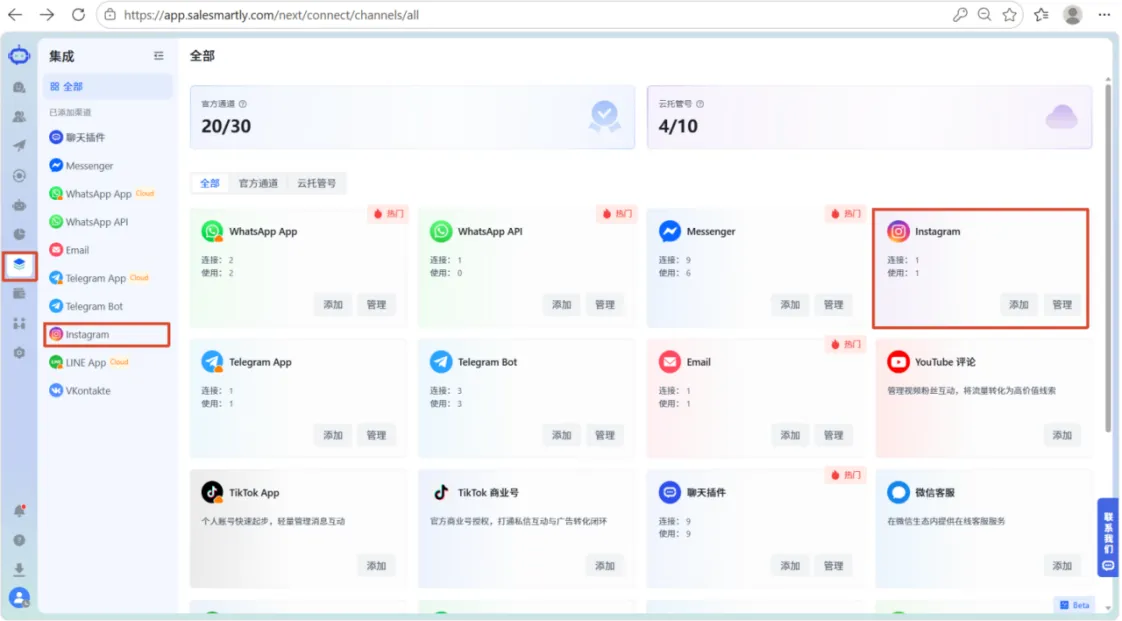Open the browser three-dot menu
The height and width of the screenshot is (621, 1122).
point(1104,14)
